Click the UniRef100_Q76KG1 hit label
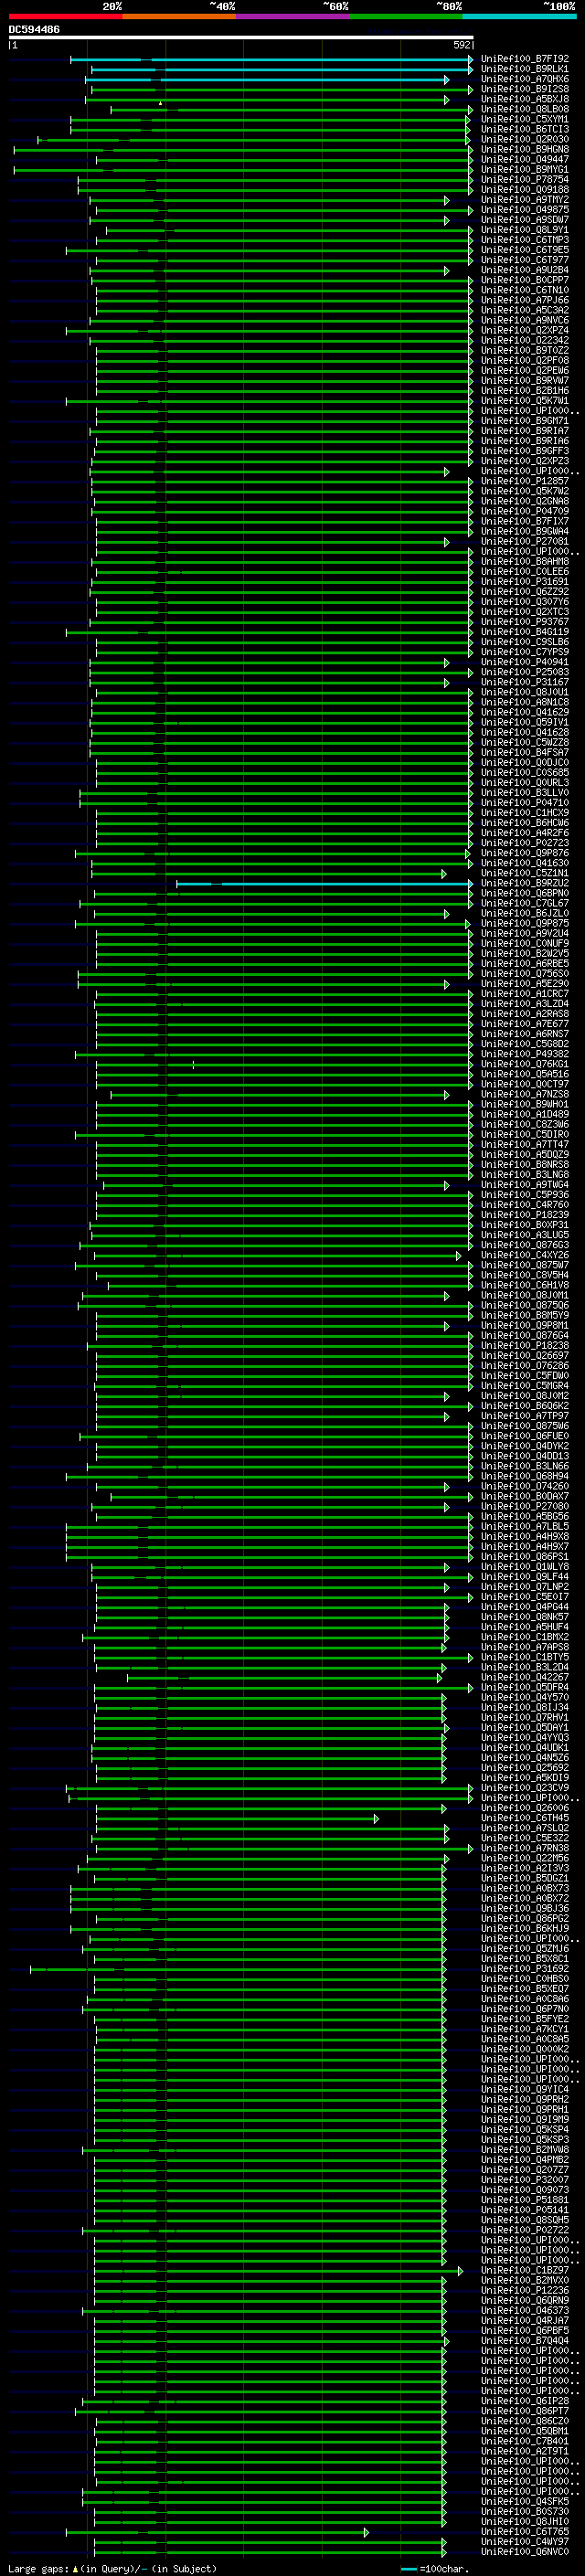The width and height of the screenshot is (585, 2576). 525,1064
